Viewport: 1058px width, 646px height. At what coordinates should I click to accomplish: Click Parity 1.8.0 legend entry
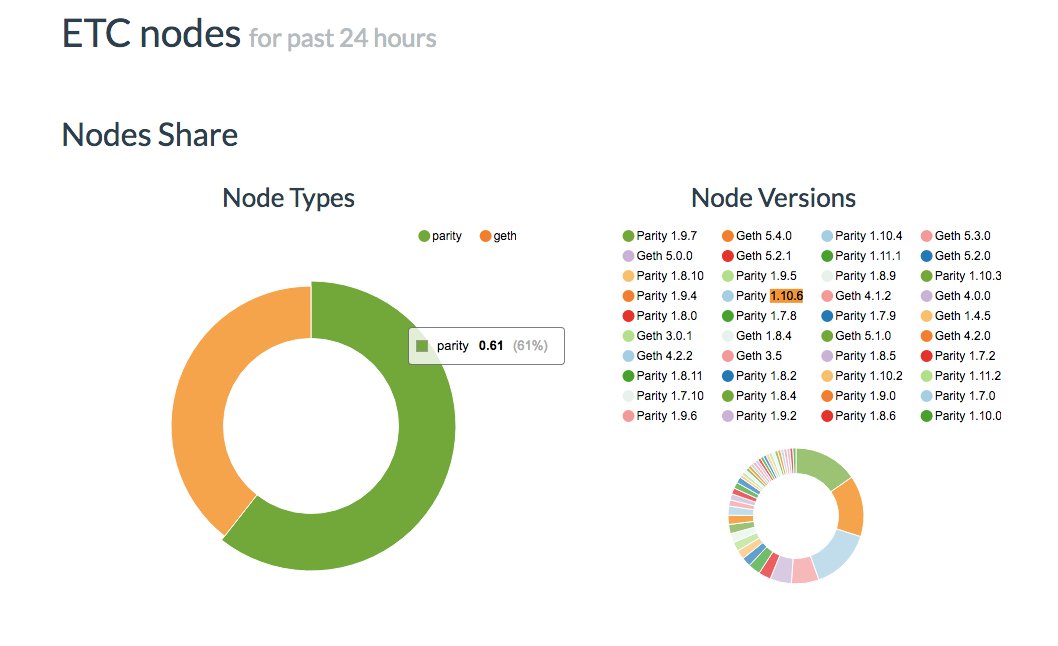point(660,315)
